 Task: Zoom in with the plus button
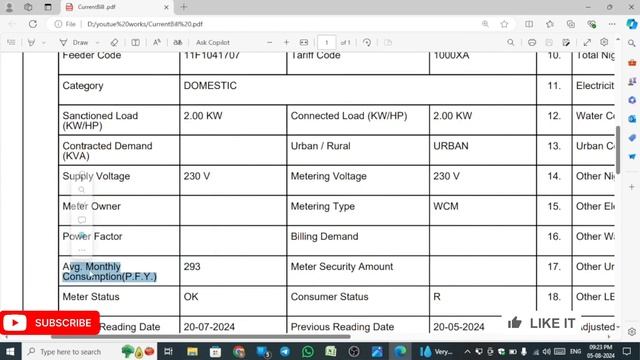point(287,42)
